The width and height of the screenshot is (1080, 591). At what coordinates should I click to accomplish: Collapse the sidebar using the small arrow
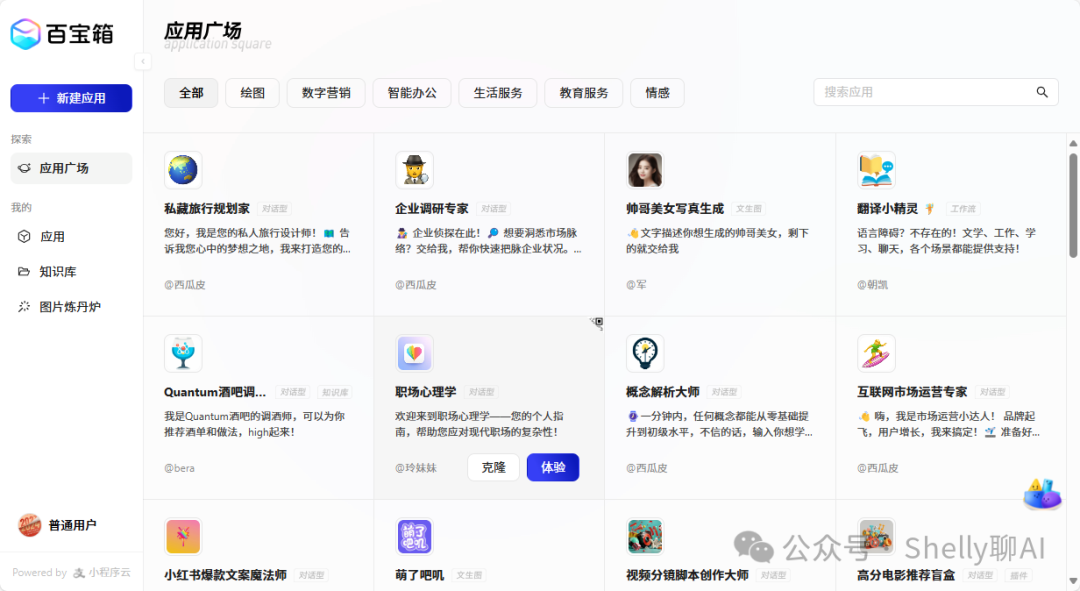click(x=143, y=62)
